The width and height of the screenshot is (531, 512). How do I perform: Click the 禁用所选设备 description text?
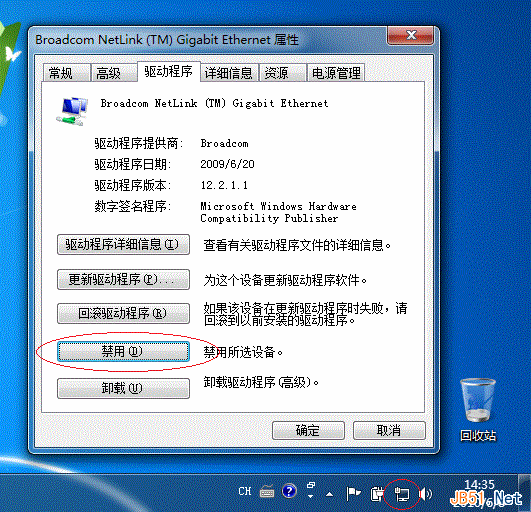click(x=243, y=353)
